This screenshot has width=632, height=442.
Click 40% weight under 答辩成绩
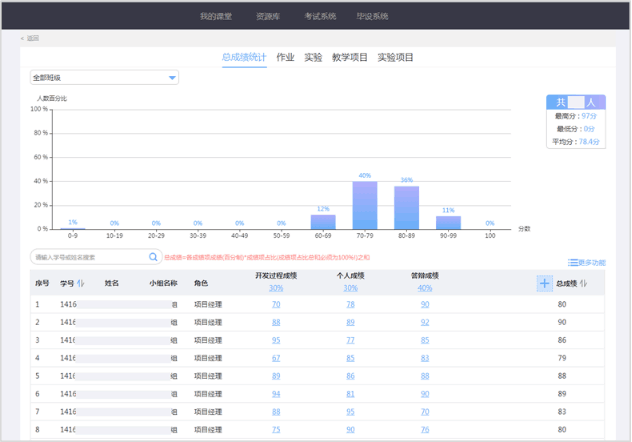[x=425, y=288]
